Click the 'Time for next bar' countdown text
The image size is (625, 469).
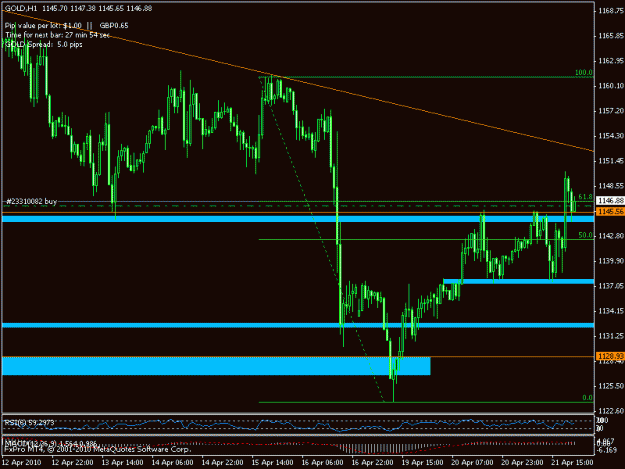[x=57, y=35]
